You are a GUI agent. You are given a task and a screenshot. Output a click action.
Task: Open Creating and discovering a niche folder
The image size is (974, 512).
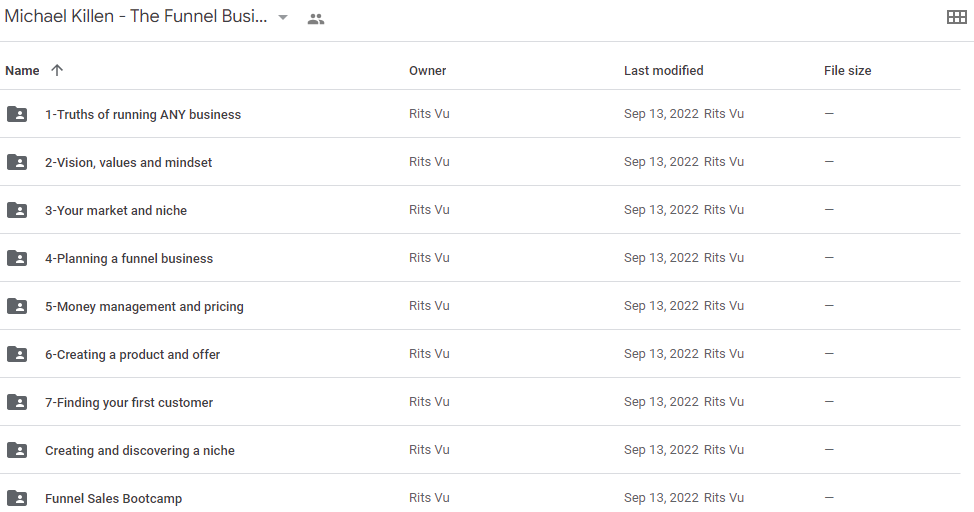pos(140,450)
